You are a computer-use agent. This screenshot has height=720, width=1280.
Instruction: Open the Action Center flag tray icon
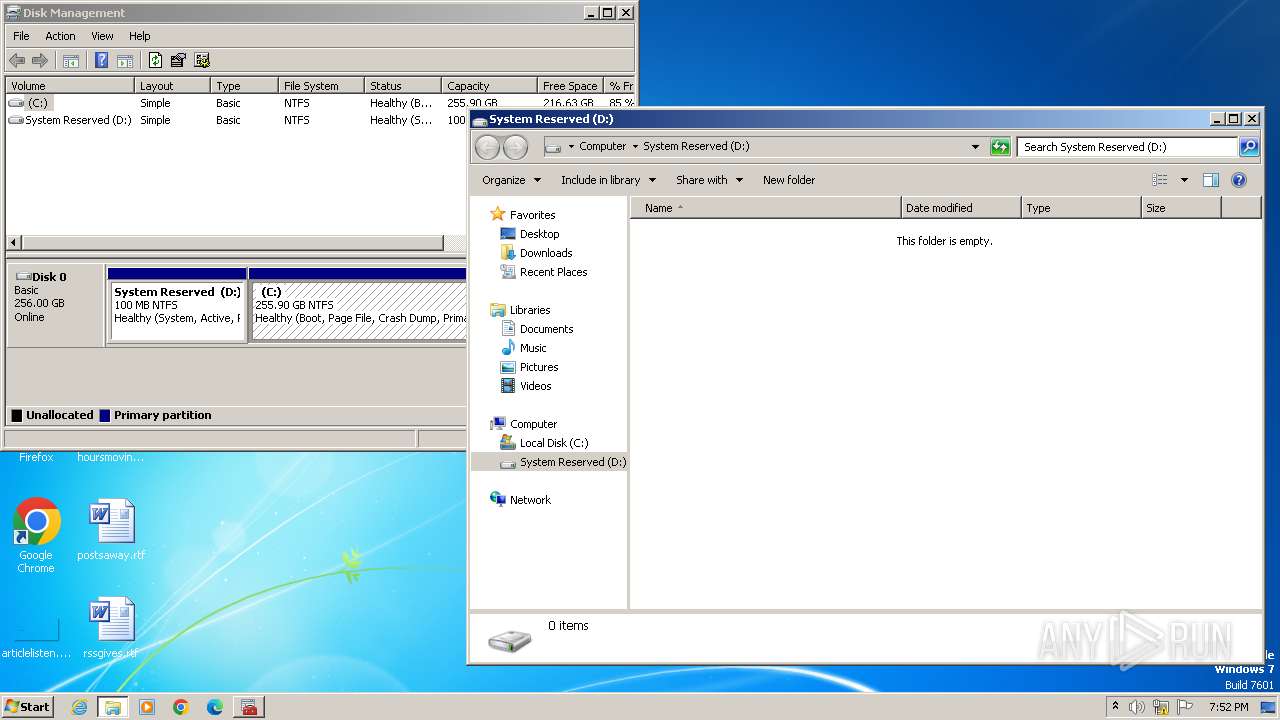point(1185,707)
